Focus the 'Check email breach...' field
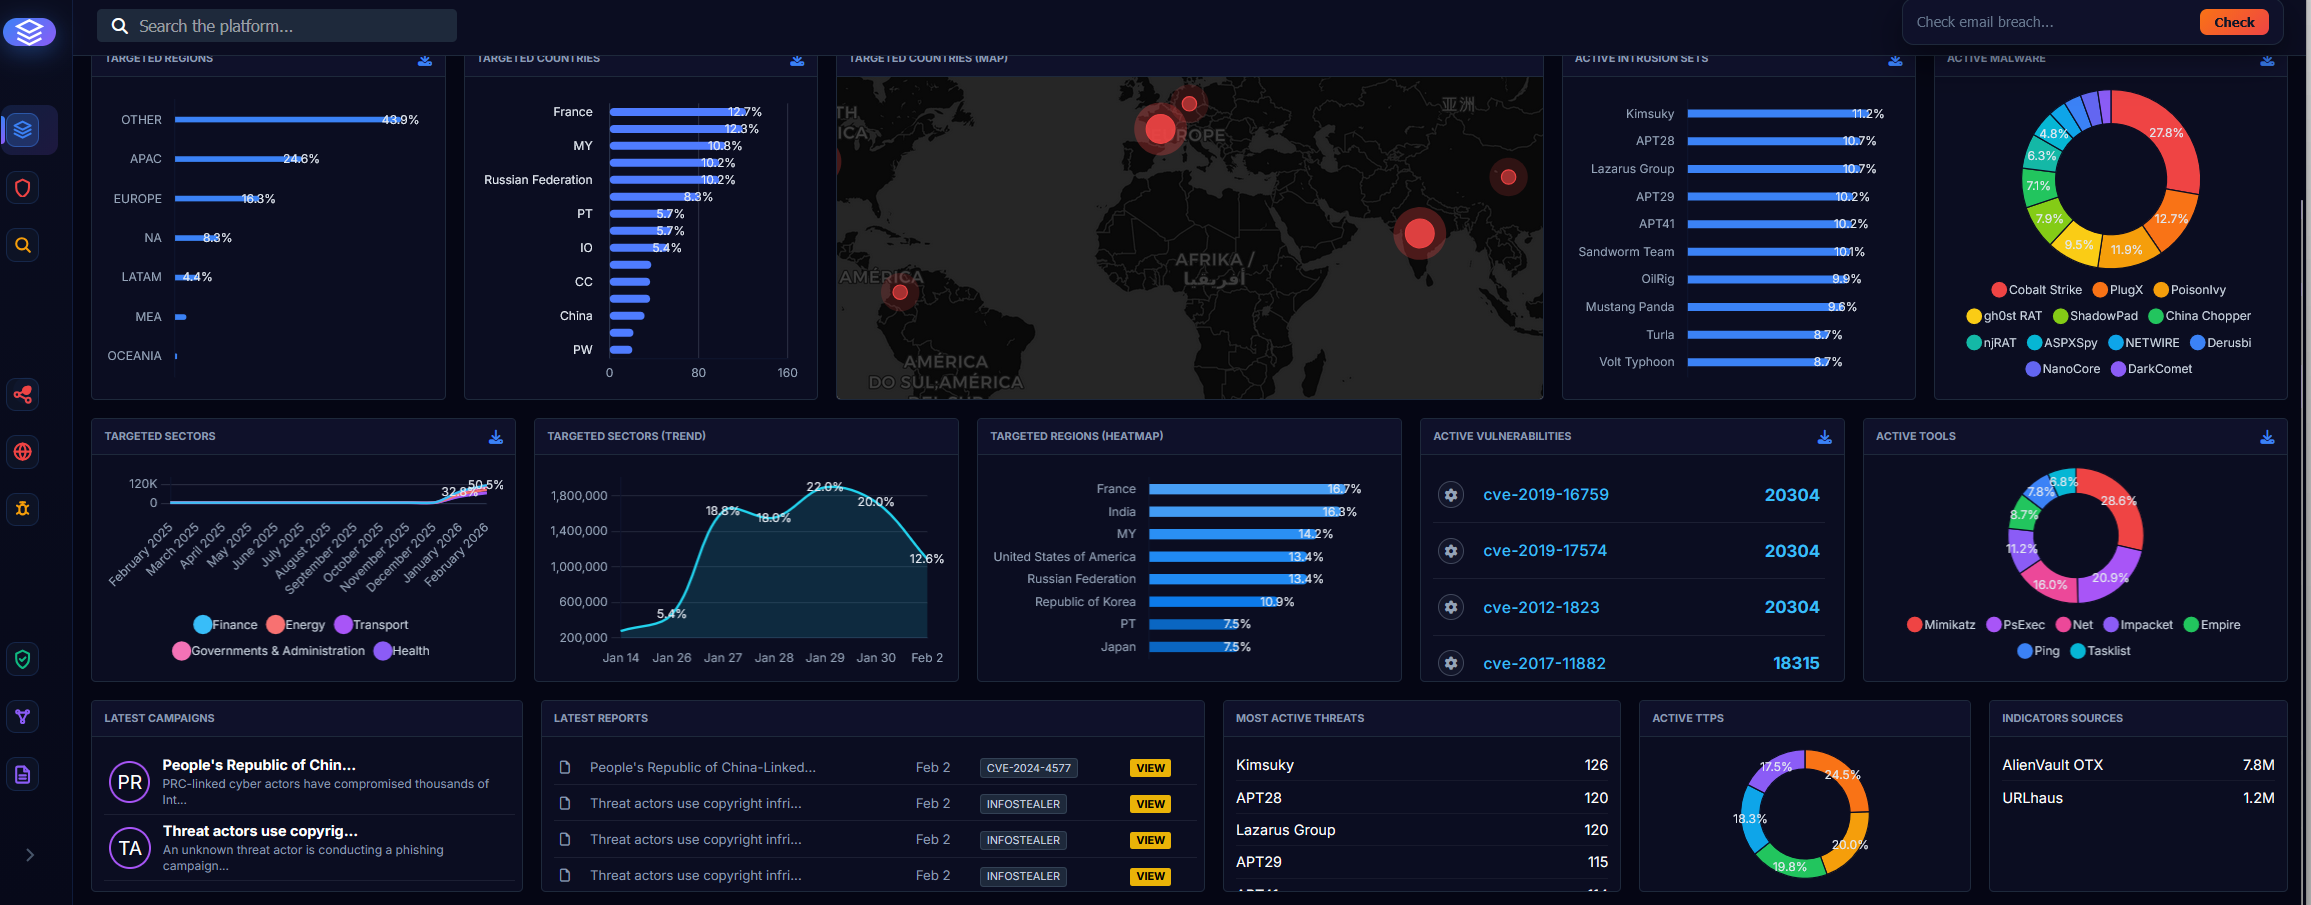2311x905 pixels. (x=2050, y=22)
